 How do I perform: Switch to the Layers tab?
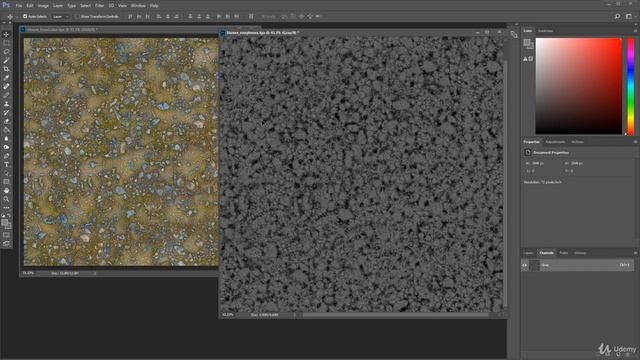click(528, 253)
